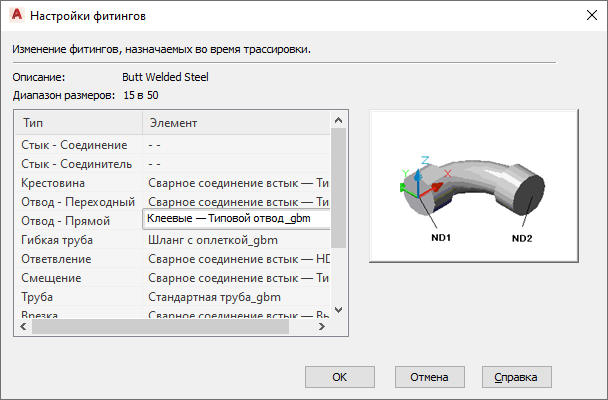Click the Отмена button

pyautogui.click(x=429, y=377)
